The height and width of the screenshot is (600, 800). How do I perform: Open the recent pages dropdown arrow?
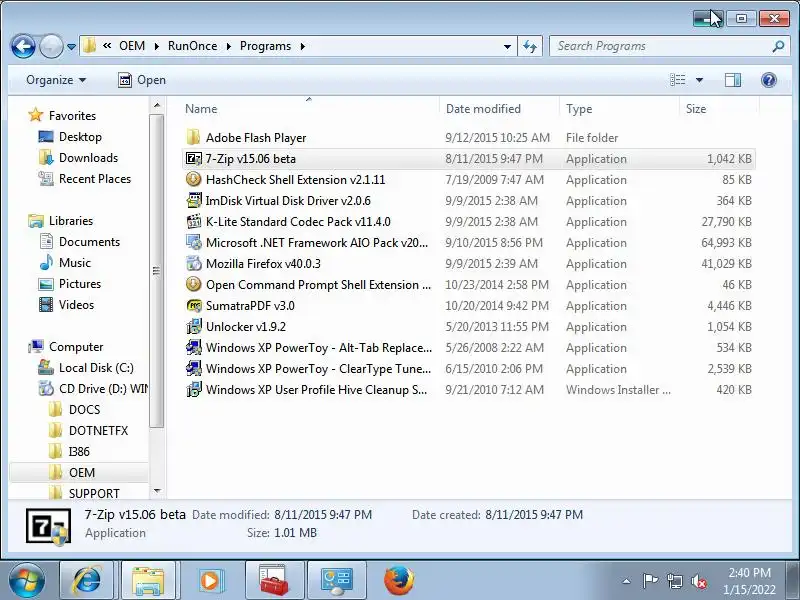pos(71,47)
